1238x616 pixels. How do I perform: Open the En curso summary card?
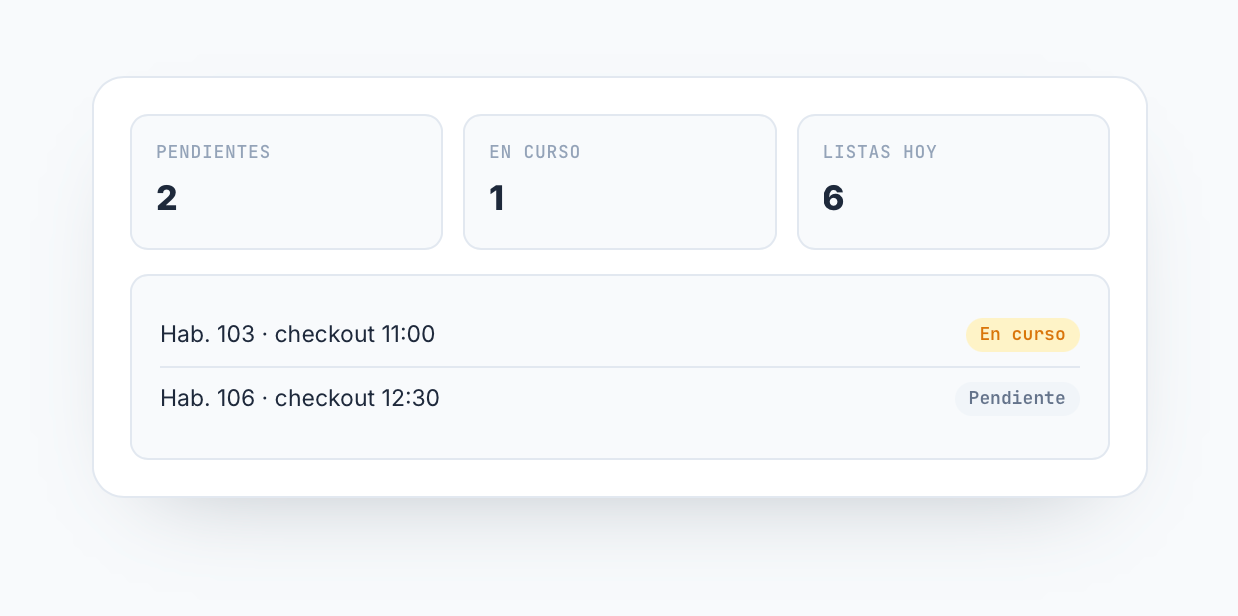click(620, 182)
